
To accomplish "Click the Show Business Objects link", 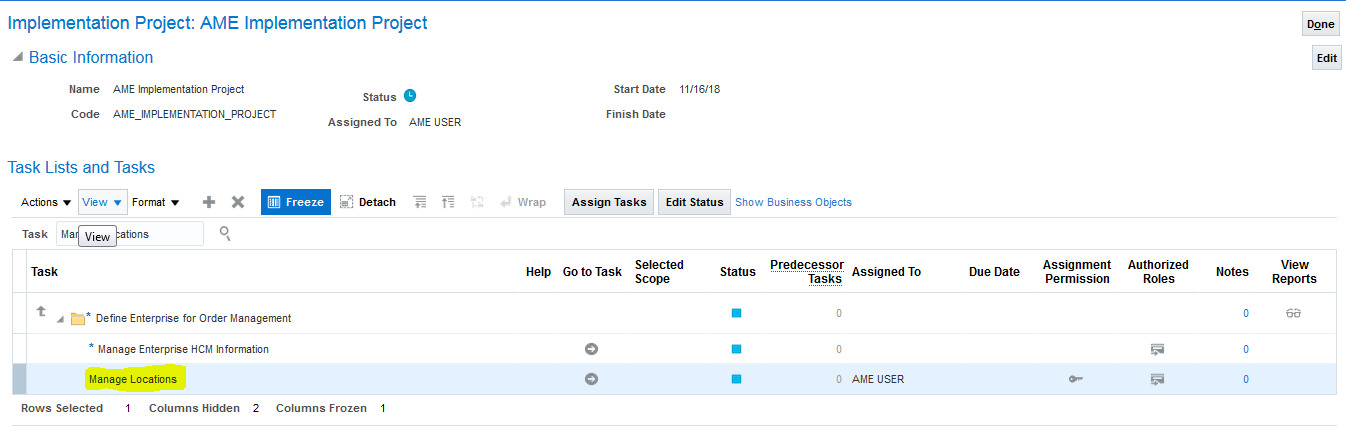I will 793,202.
